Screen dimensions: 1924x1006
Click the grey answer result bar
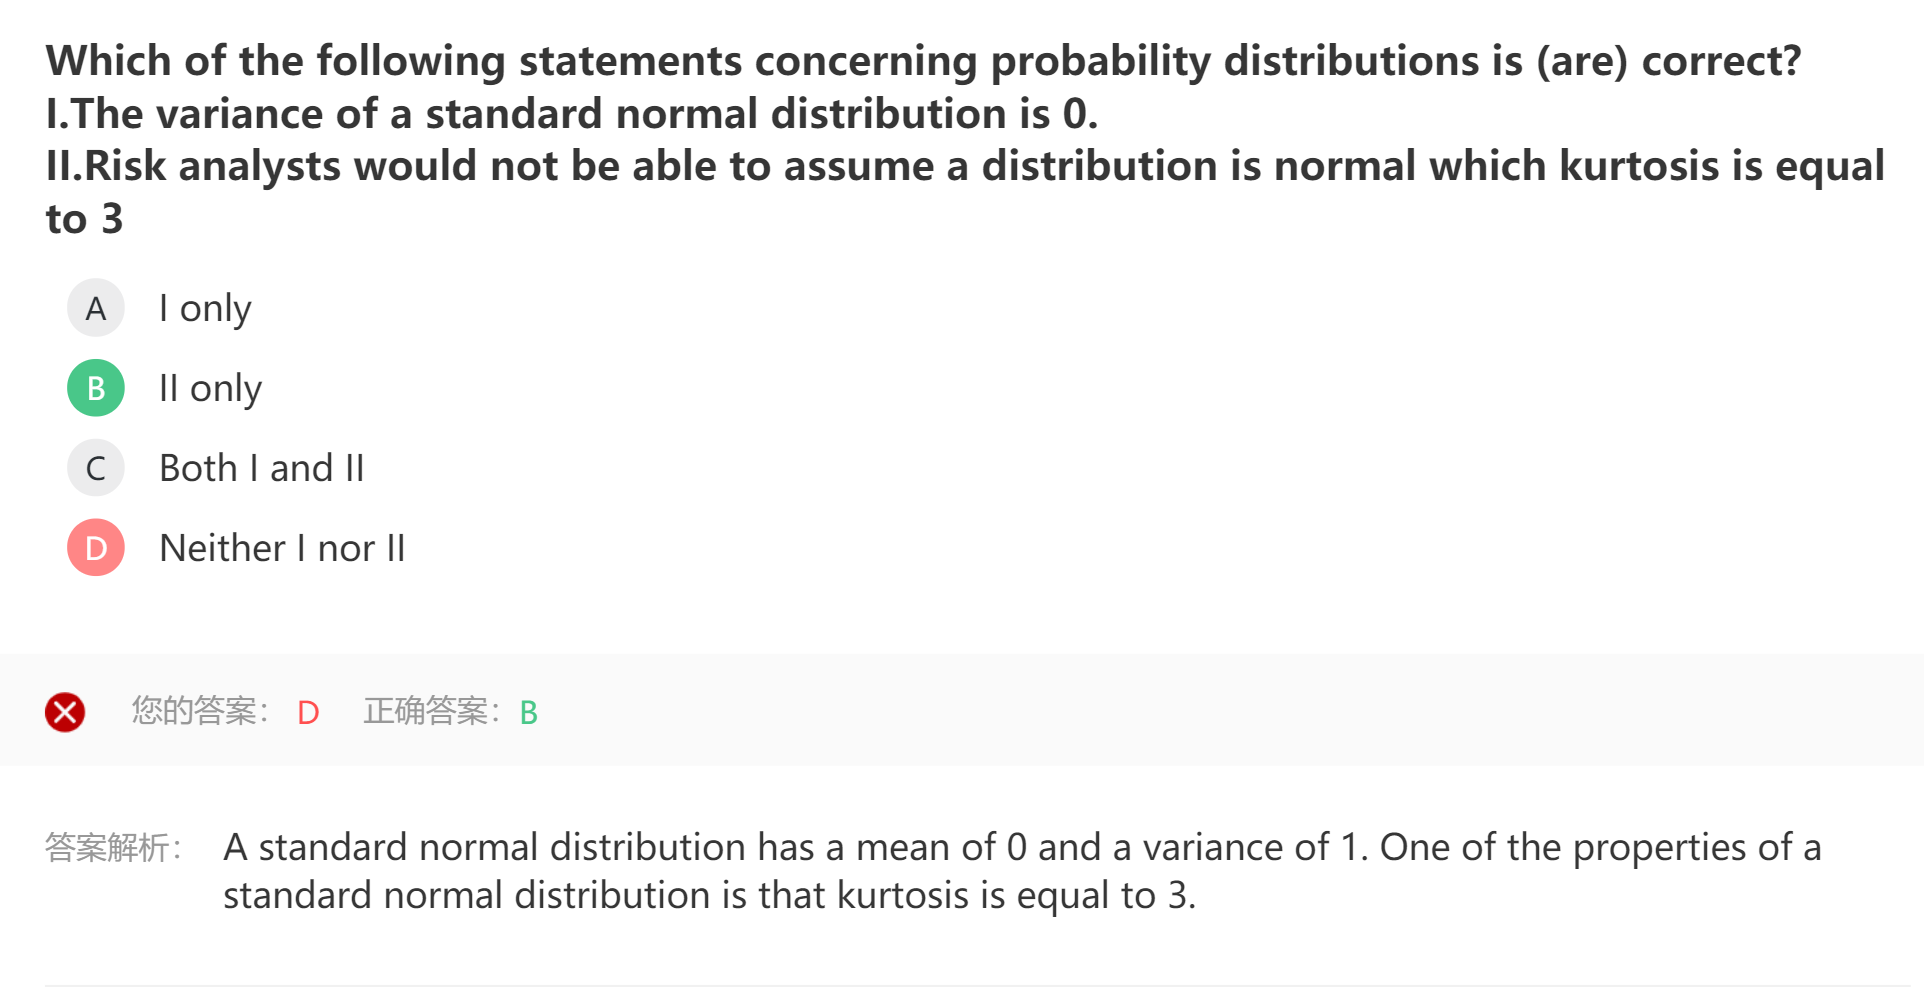point(1200,710)
